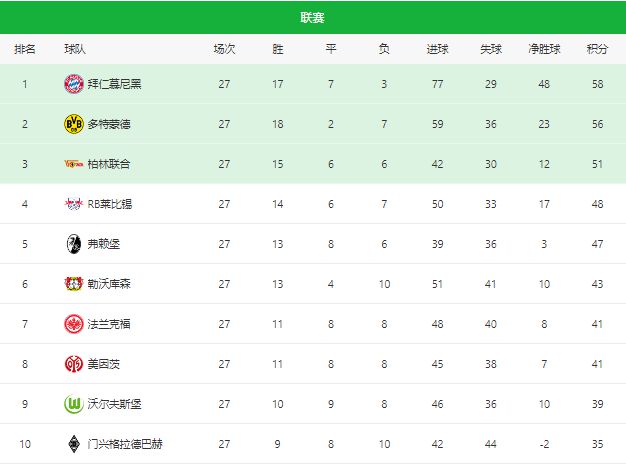Open the 沃尔夫斯堡 team link

(115, 404)
